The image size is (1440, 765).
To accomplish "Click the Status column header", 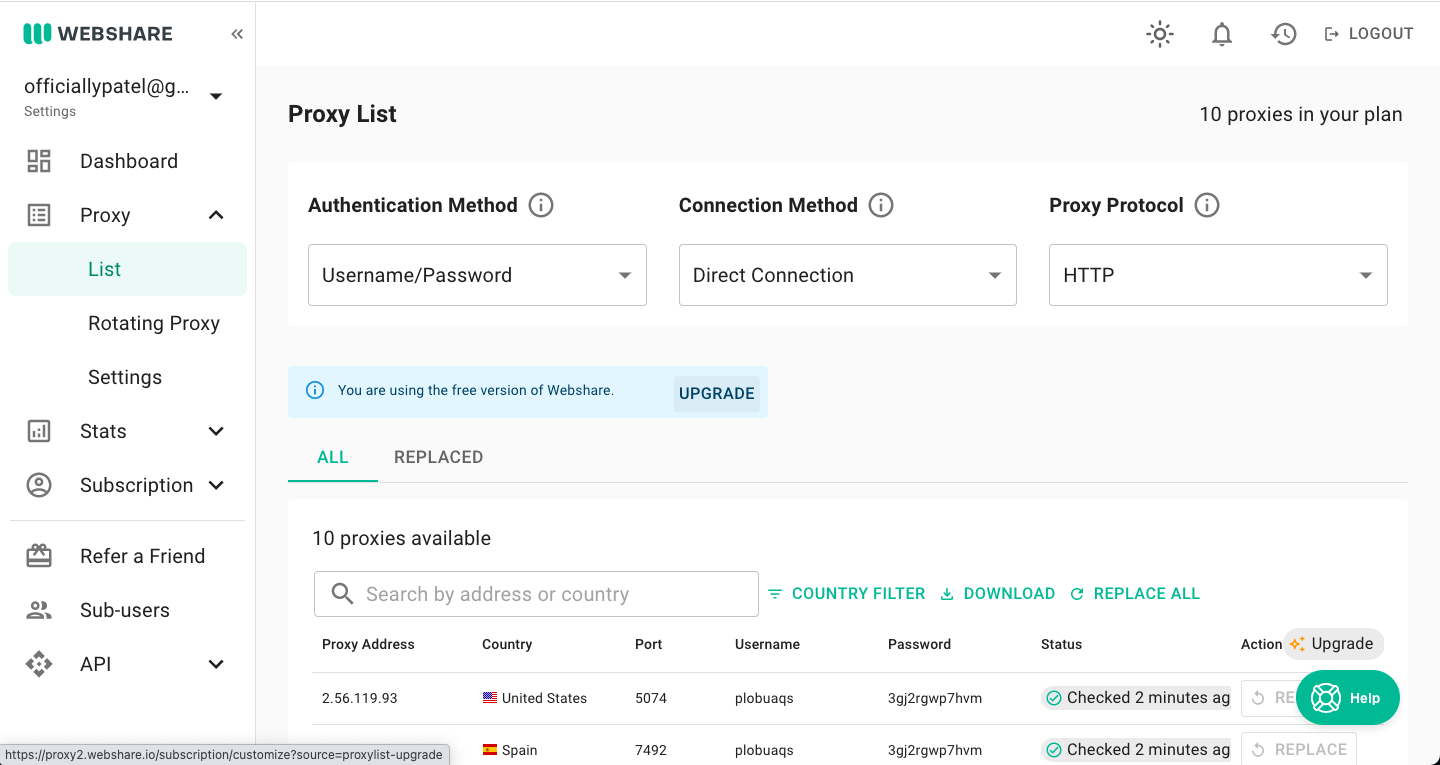I will point(1062,644).
